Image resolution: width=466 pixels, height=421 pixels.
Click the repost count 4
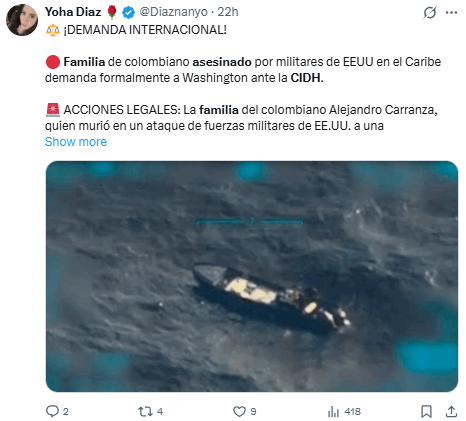point(160,412)
